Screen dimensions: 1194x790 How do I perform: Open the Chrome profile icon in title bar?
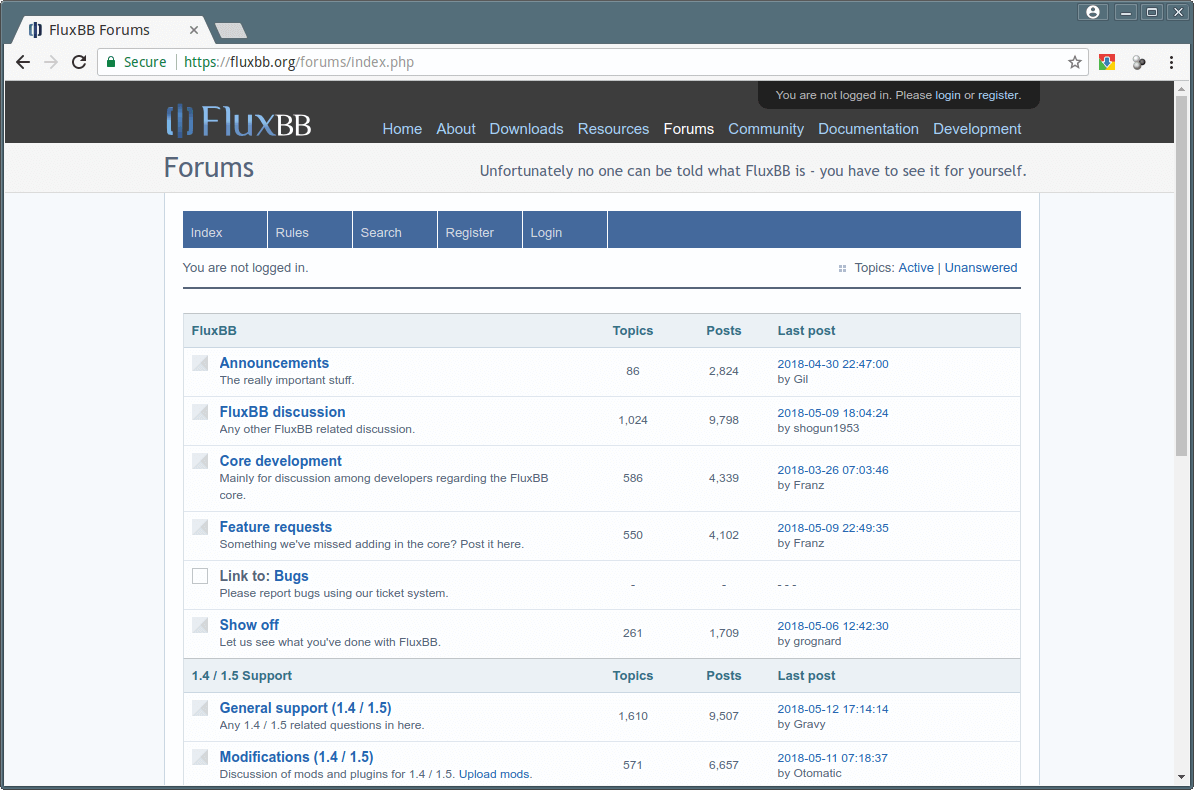(x=1092, y=12)
